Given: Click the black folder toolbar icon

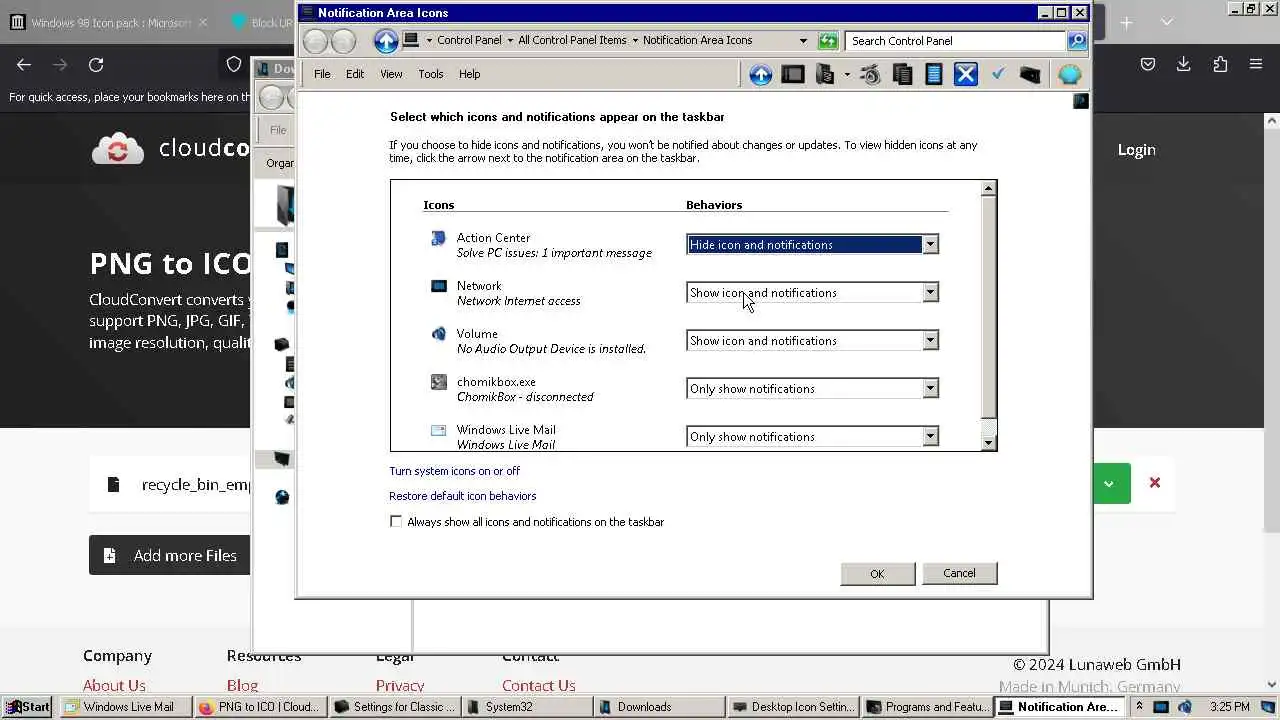Looking at the screenshot, I should pyautogui.click(x=1030, y=75).
